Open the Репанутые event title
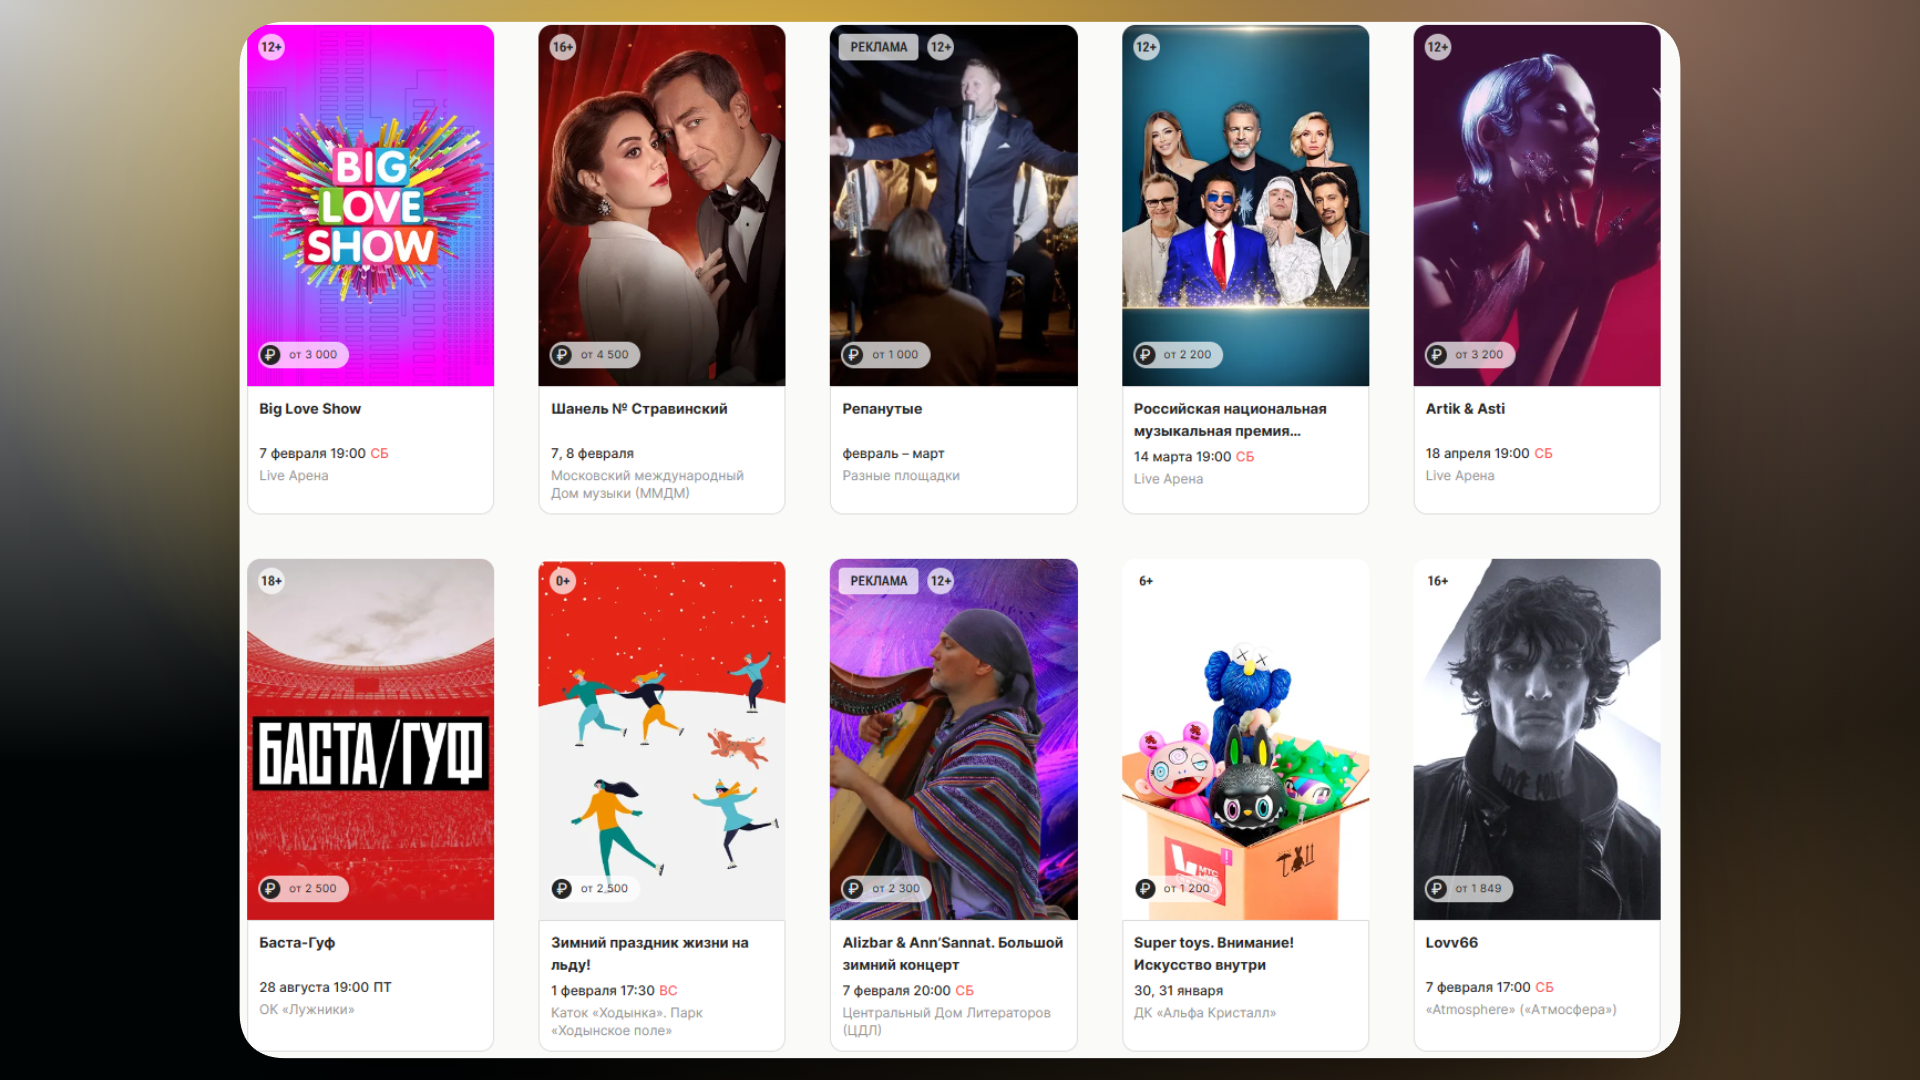 tap(882, 409)
